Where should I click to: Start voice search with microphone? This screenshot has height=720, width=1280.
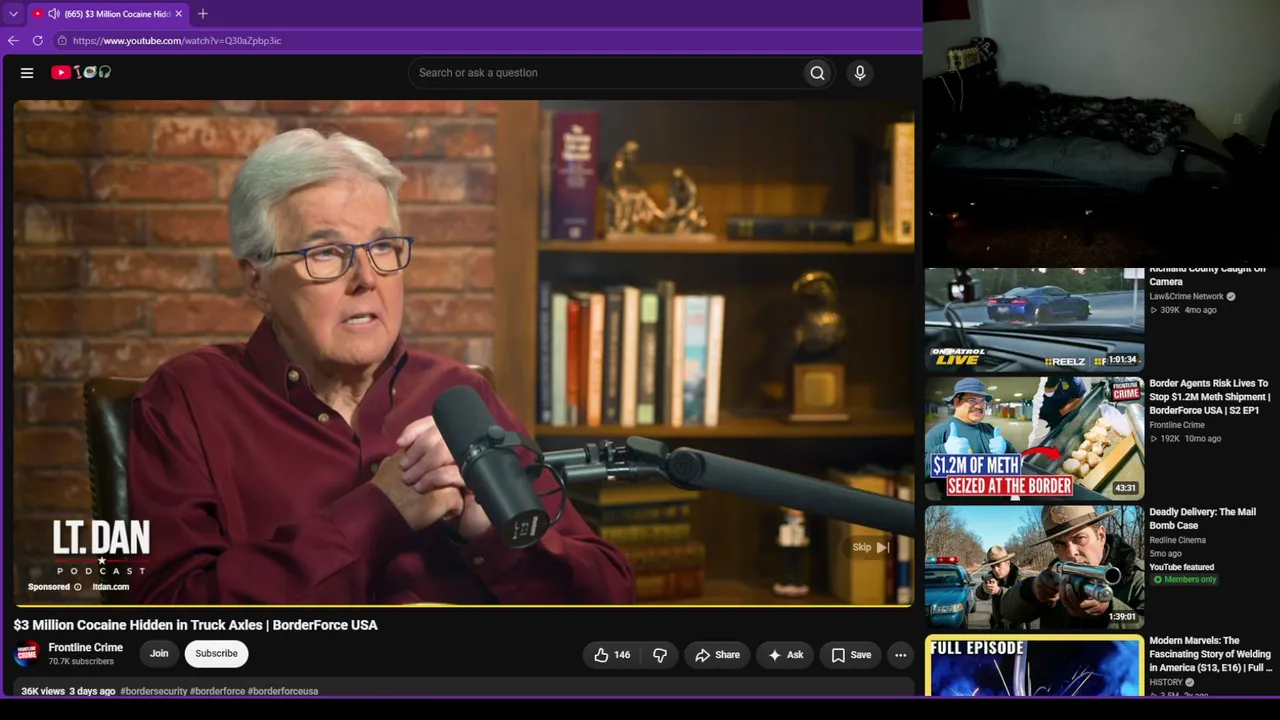coord(860,73)
